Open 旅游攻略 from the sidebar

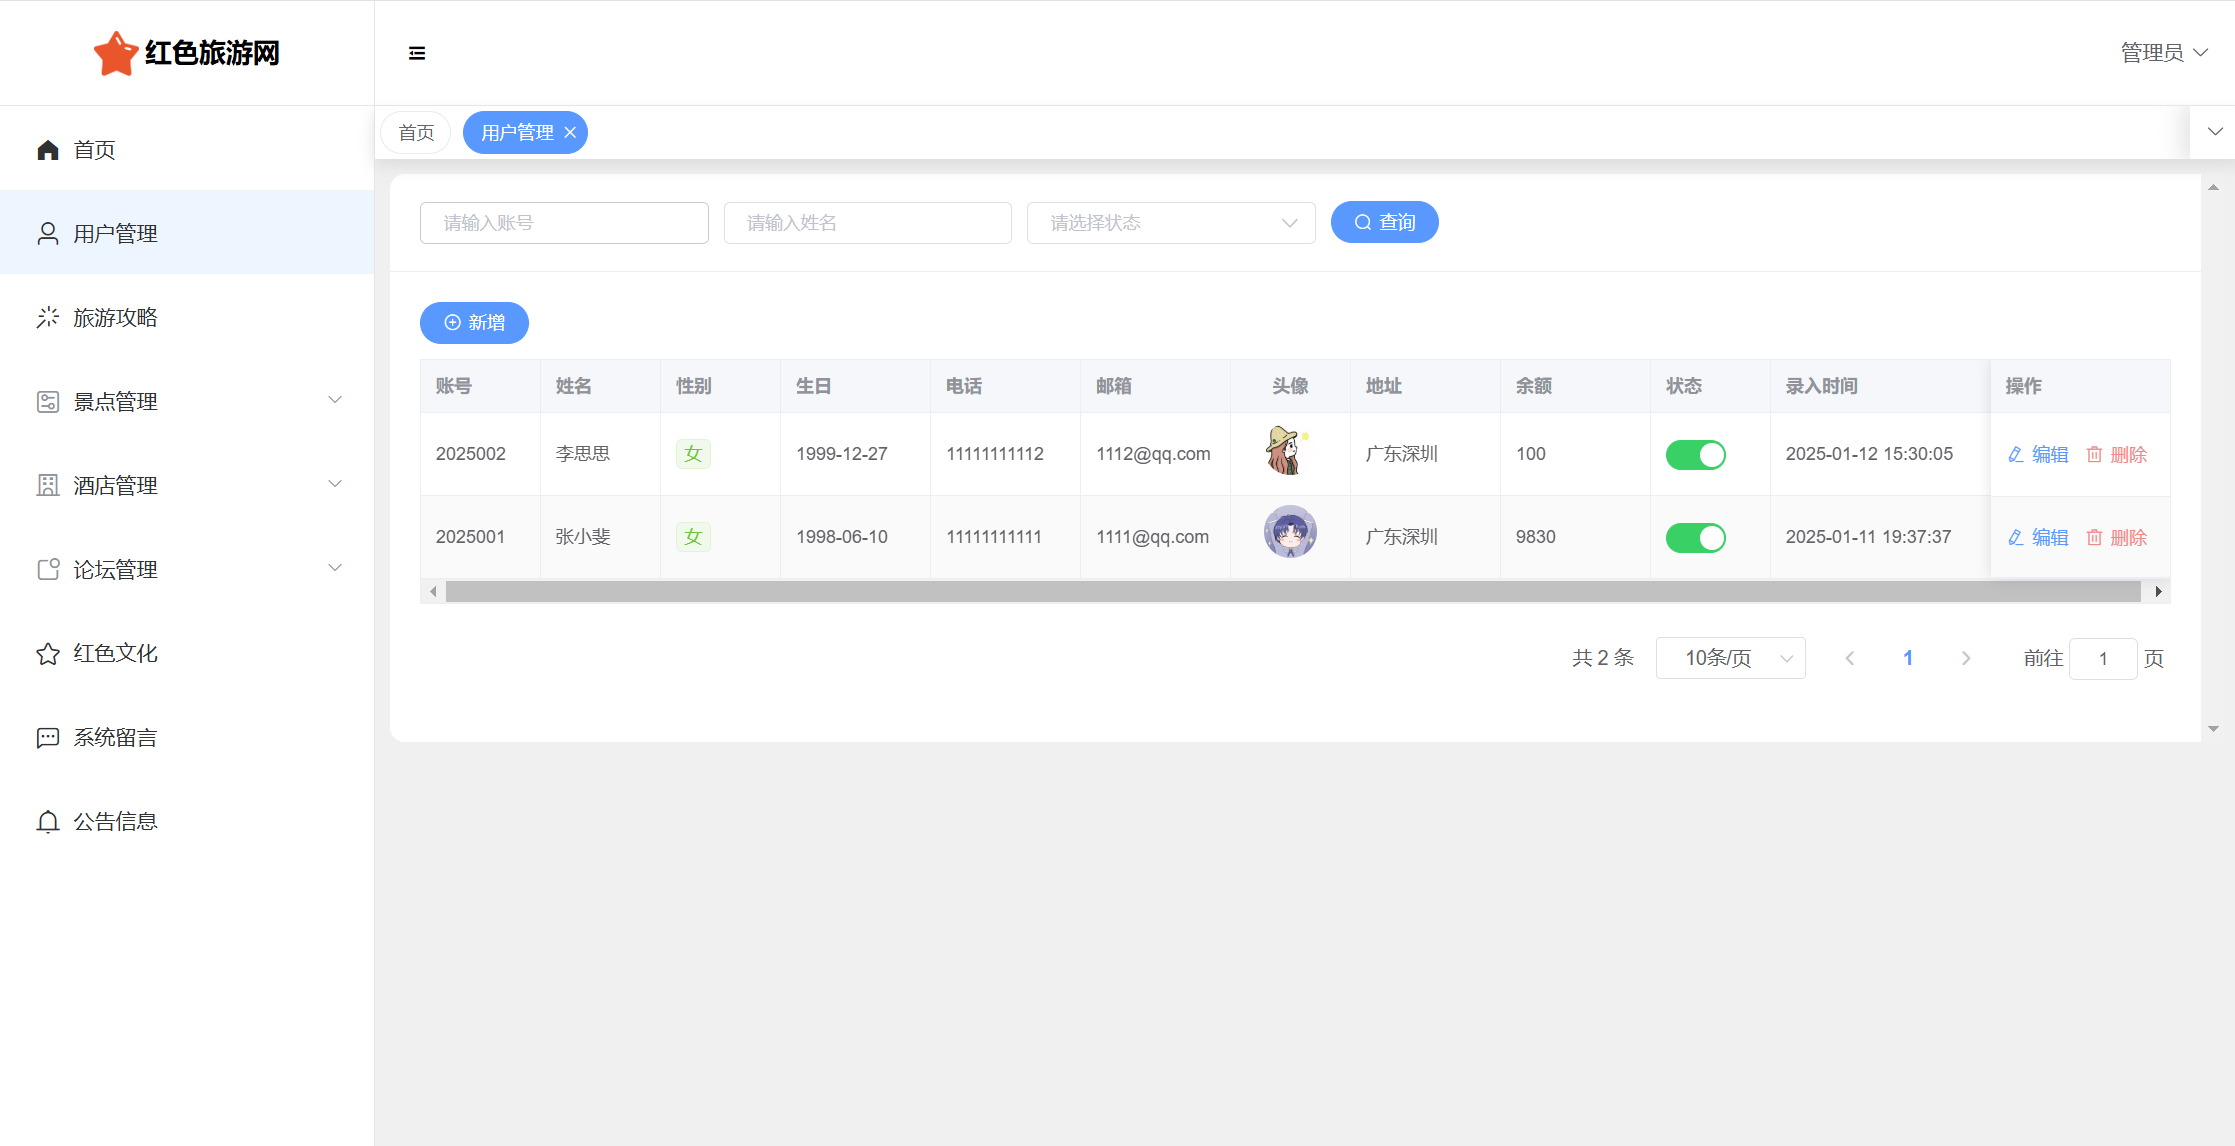pos(115,318)
